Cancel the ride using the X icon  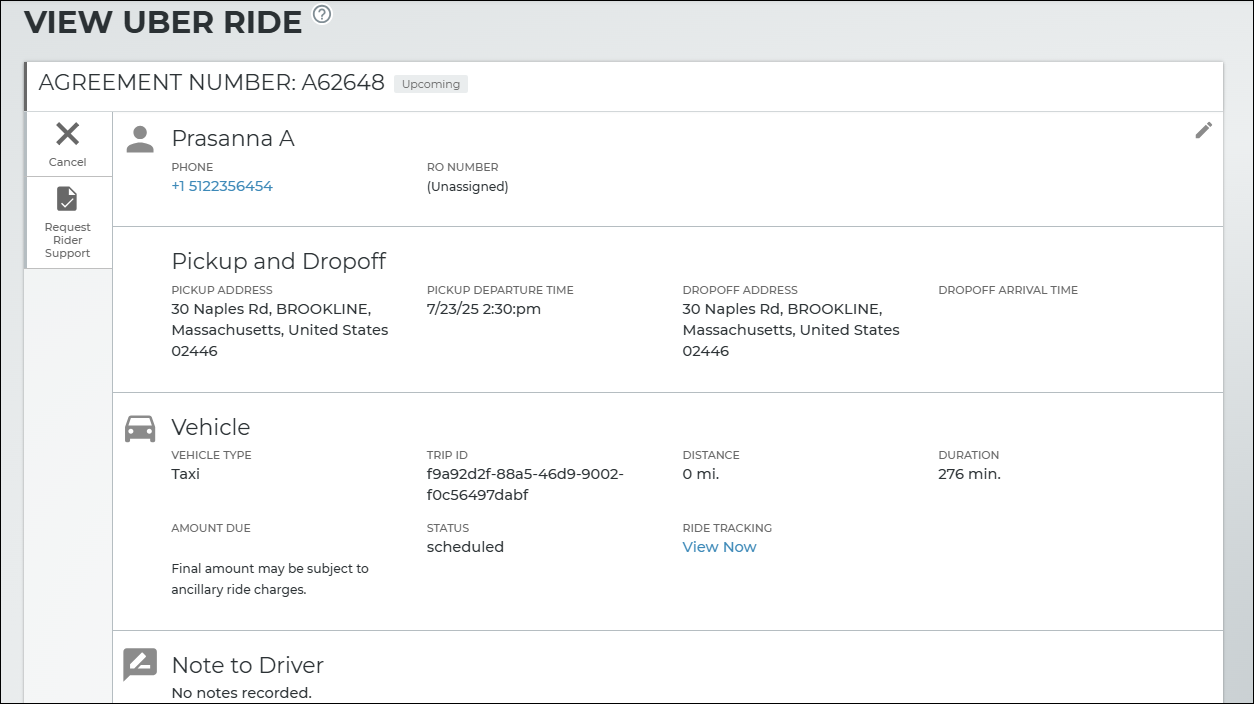(68, 134)
